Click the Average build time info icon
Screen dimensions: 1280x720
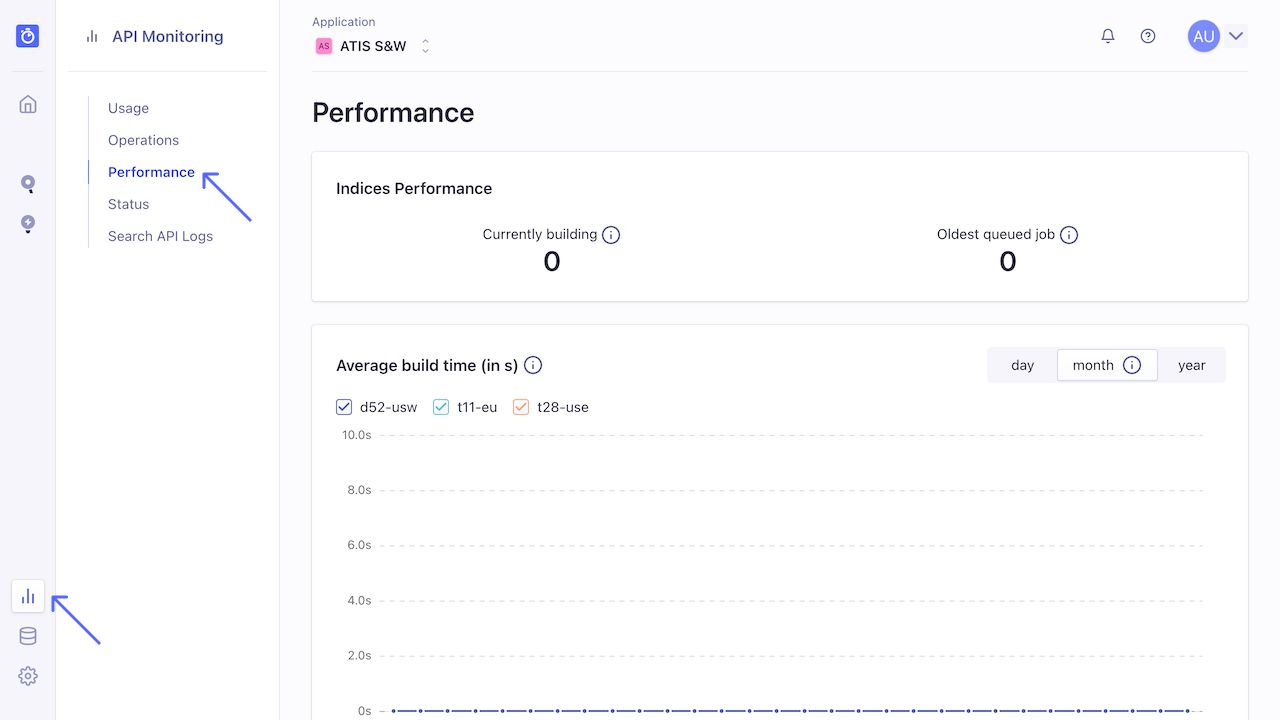pos(533,365)
